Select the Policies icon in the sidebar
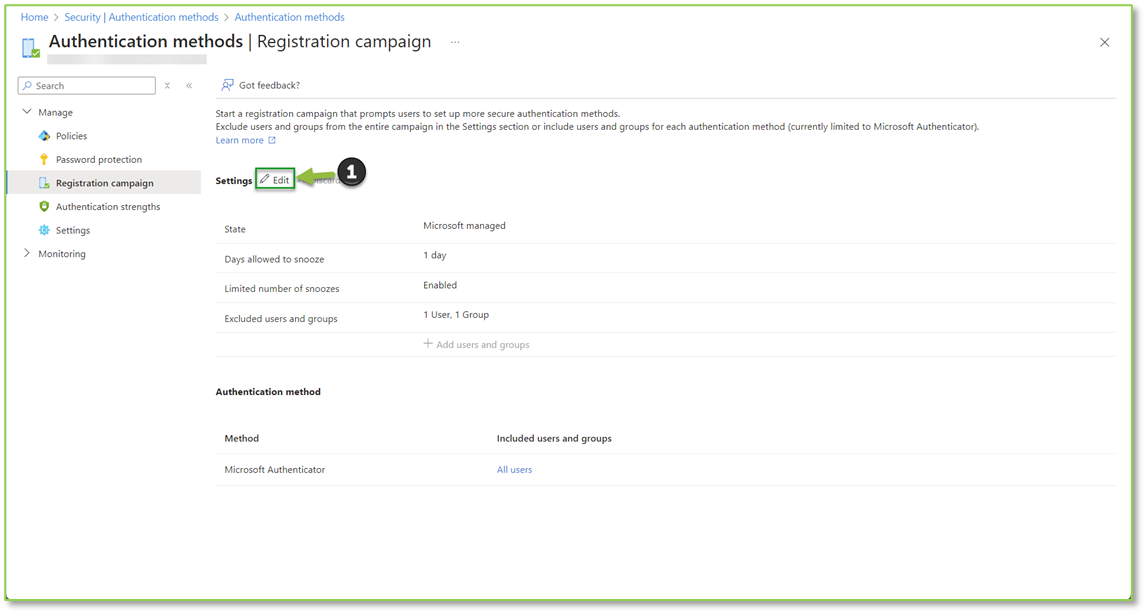This screenshot has width=1146, height=614. pos(42,135)
